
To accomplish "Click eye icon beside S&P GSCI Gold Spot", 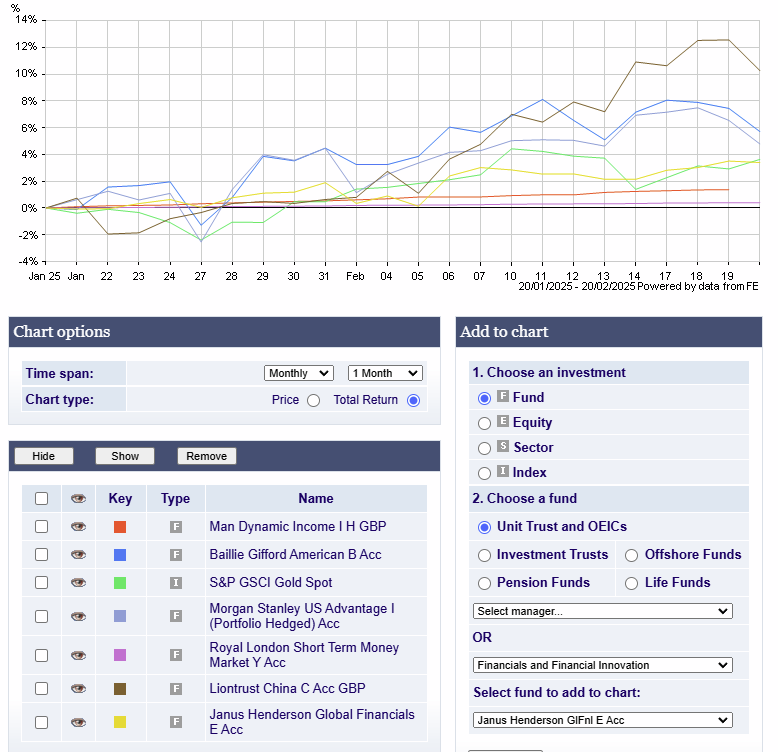I will [78, 583].
